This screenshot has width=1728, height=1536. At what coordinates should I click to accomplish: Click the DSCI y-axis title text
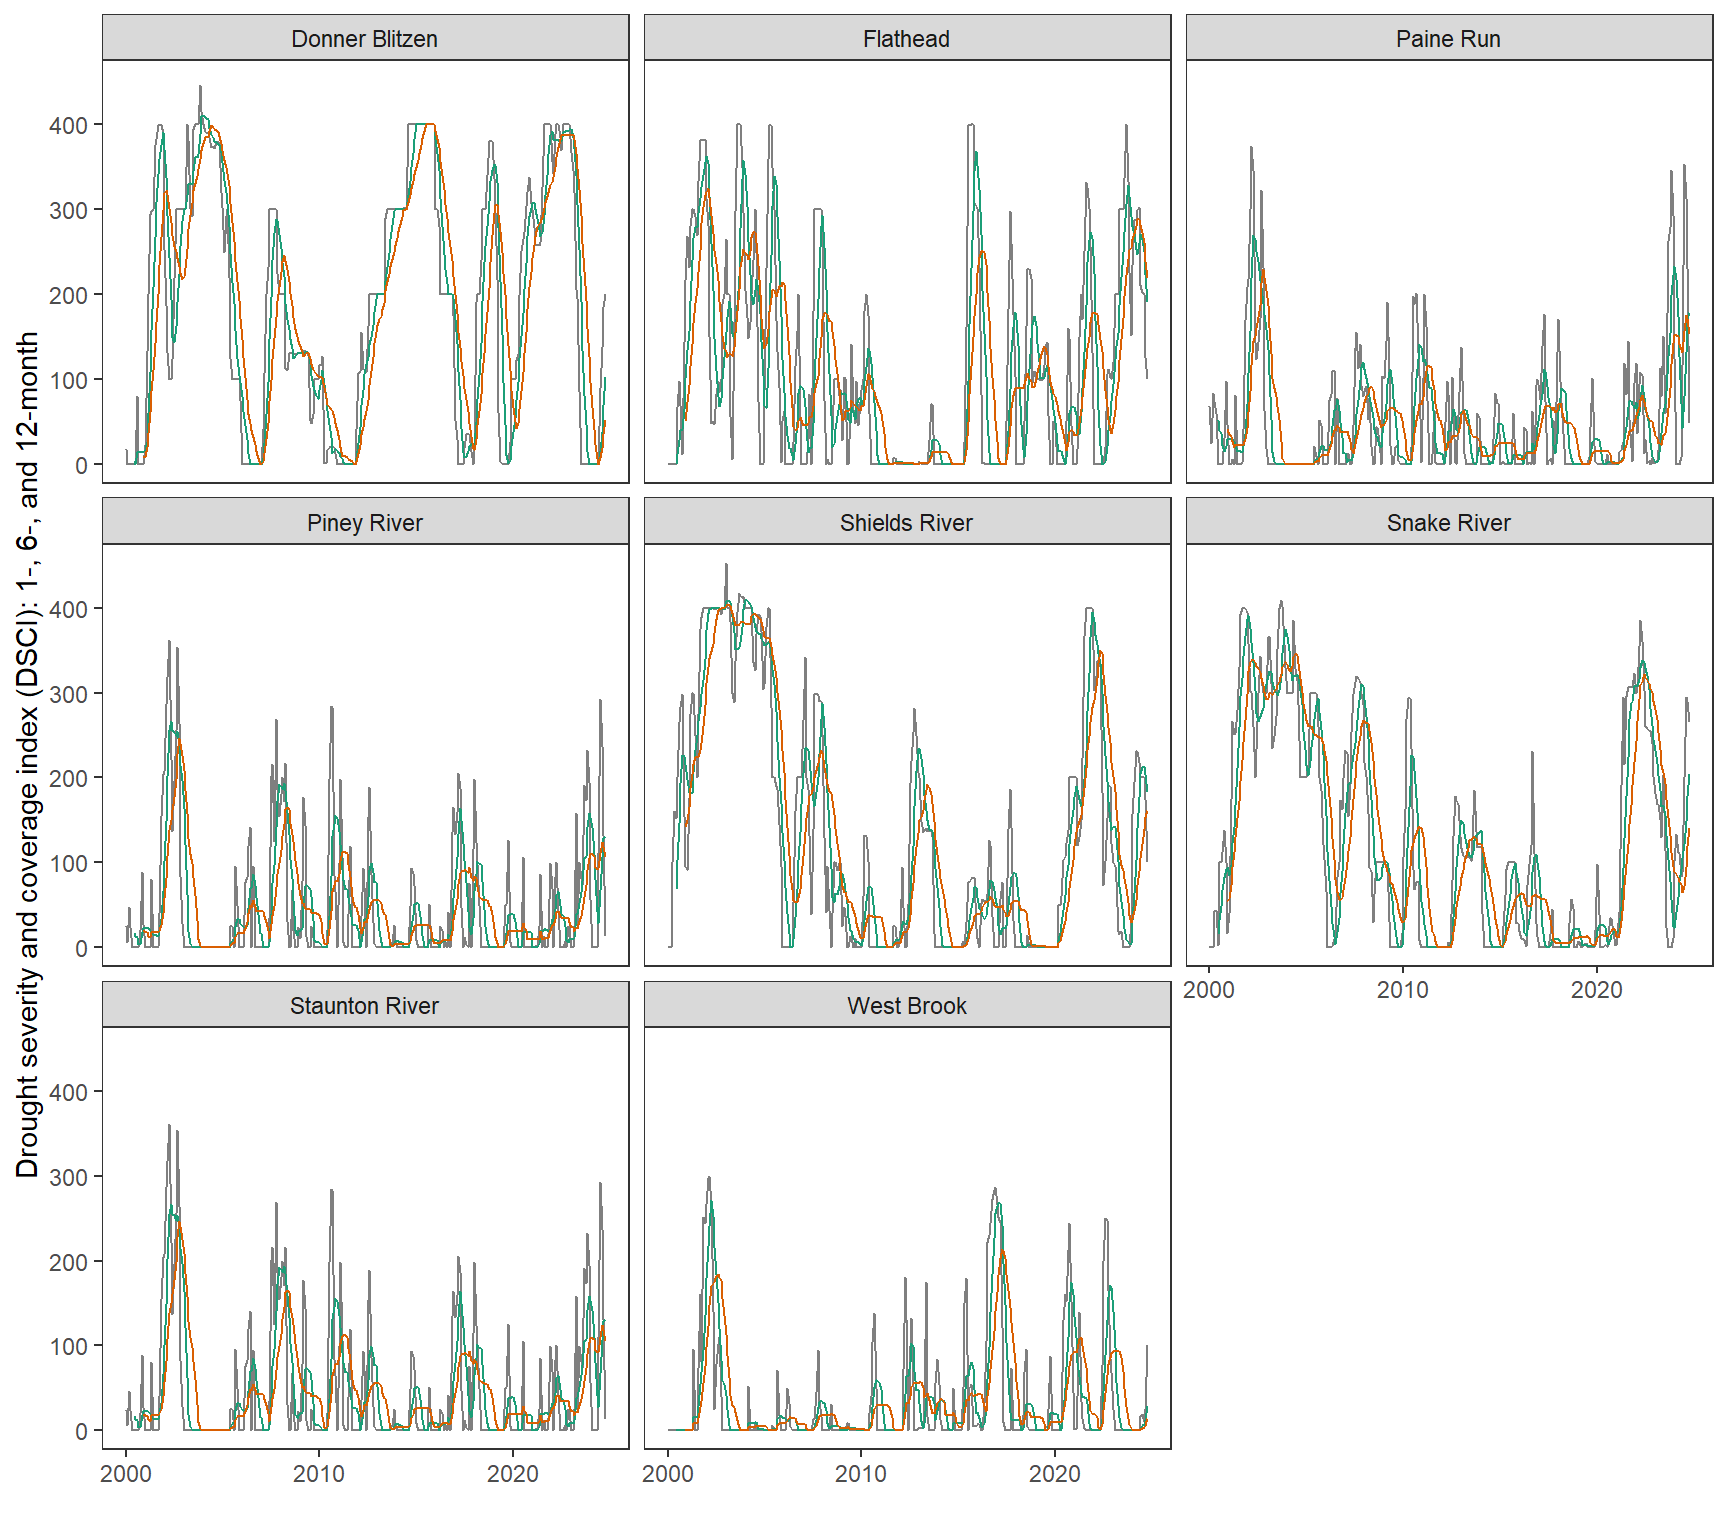[27, 754]
